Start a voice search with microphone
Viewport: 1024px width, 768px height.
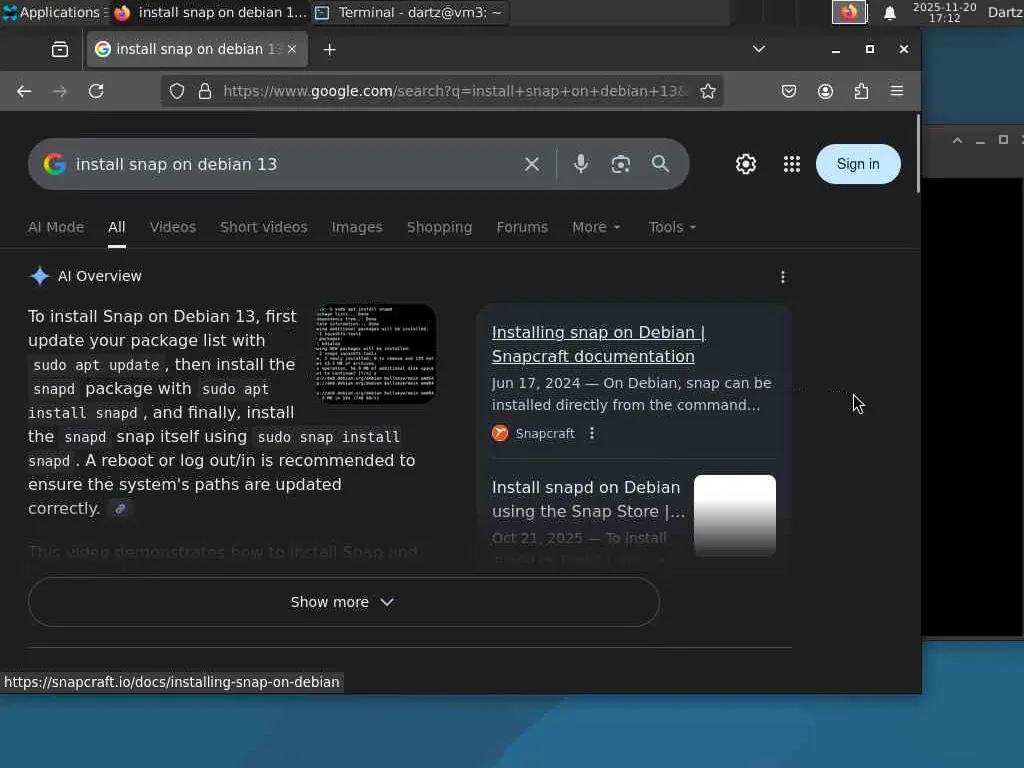click(x=581, y=164)
